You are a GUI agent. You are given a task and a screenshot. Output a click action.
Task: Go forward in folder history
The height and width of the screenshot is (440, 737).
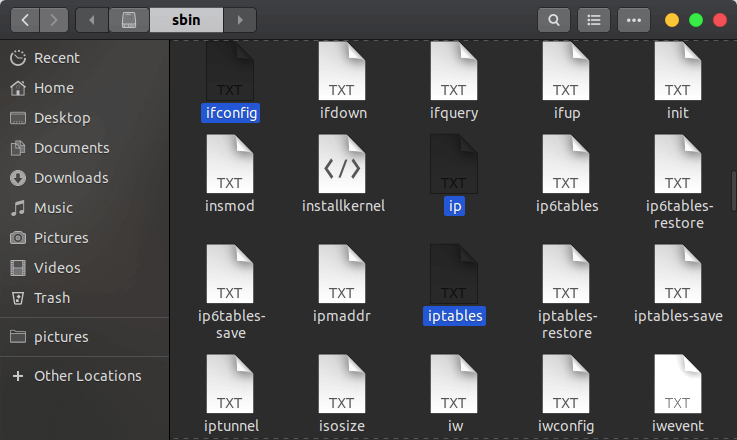click(x=54, y=20)
